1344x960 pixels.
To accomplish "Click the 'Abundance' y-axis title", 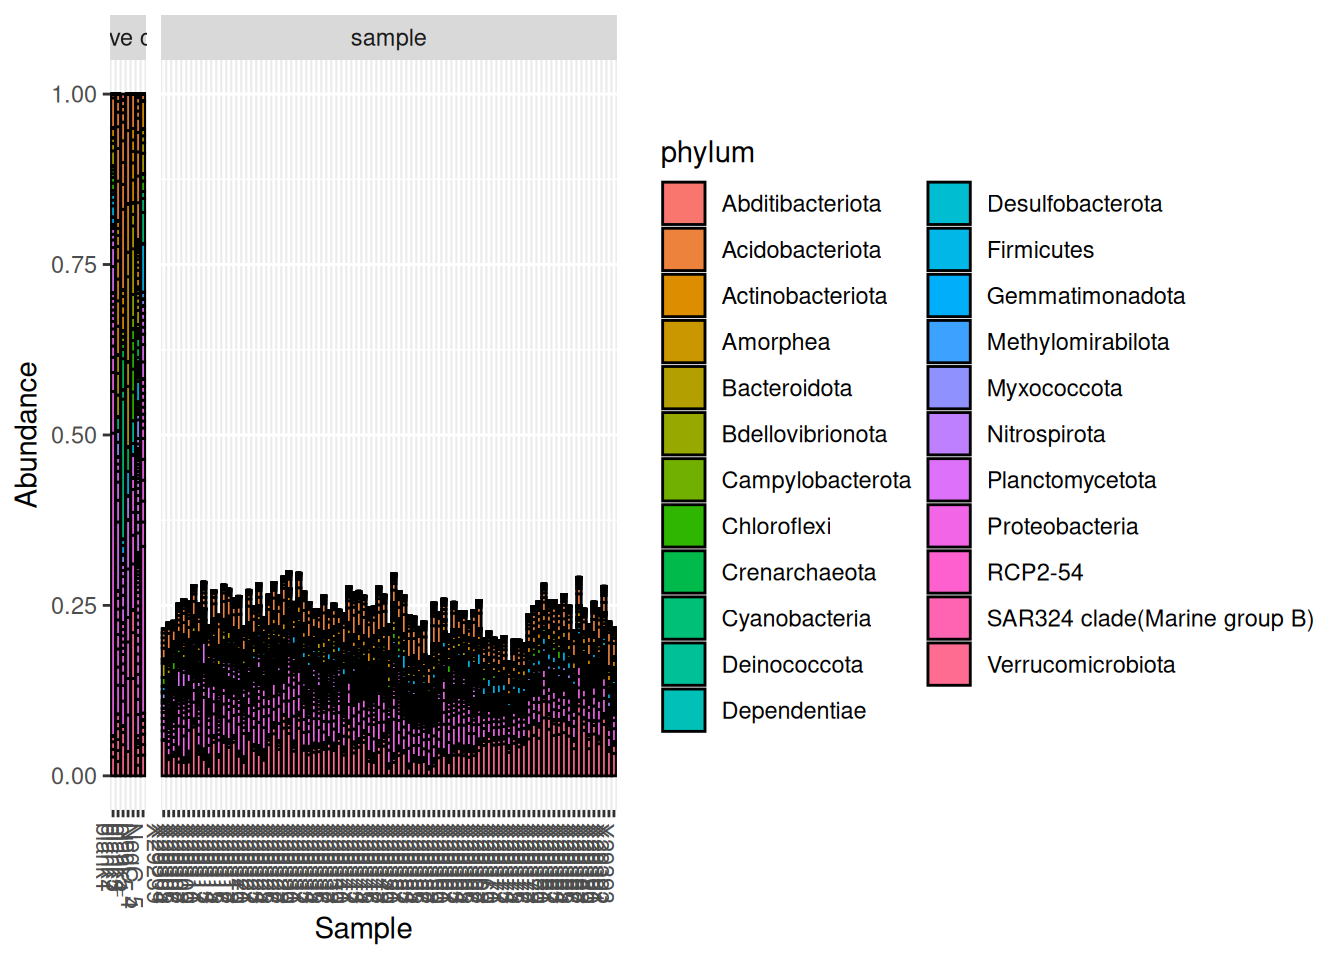I will pyautogui.click(x=27, y=435).
